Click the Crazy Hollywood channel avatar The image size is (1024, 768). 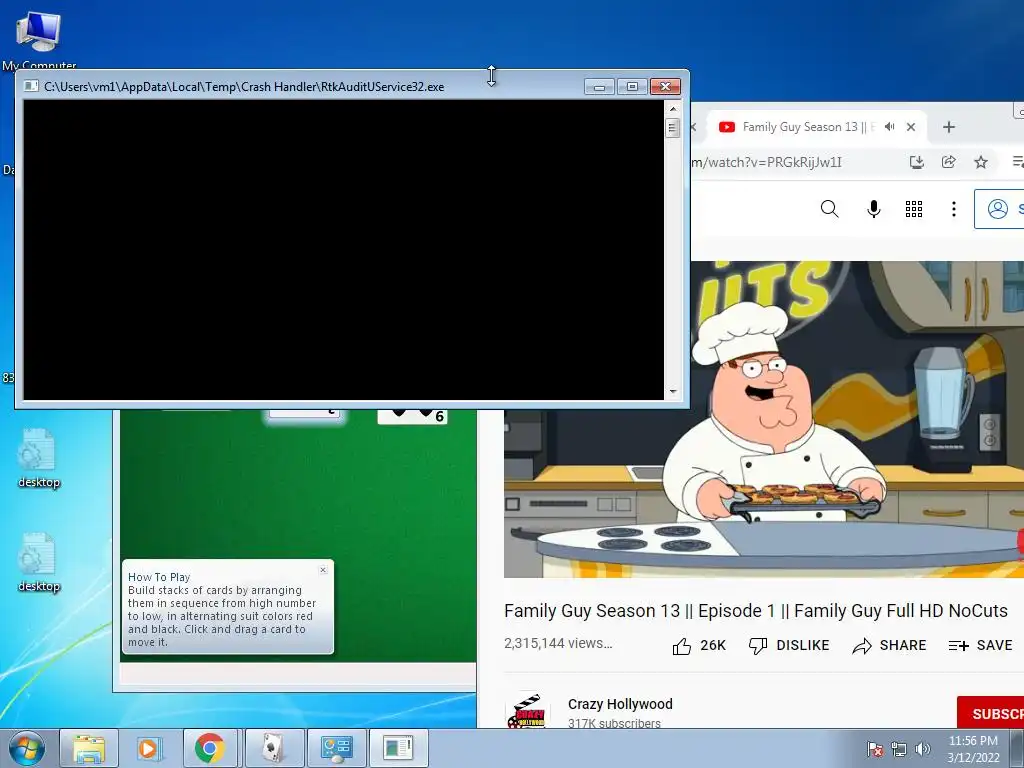point(528,711)
